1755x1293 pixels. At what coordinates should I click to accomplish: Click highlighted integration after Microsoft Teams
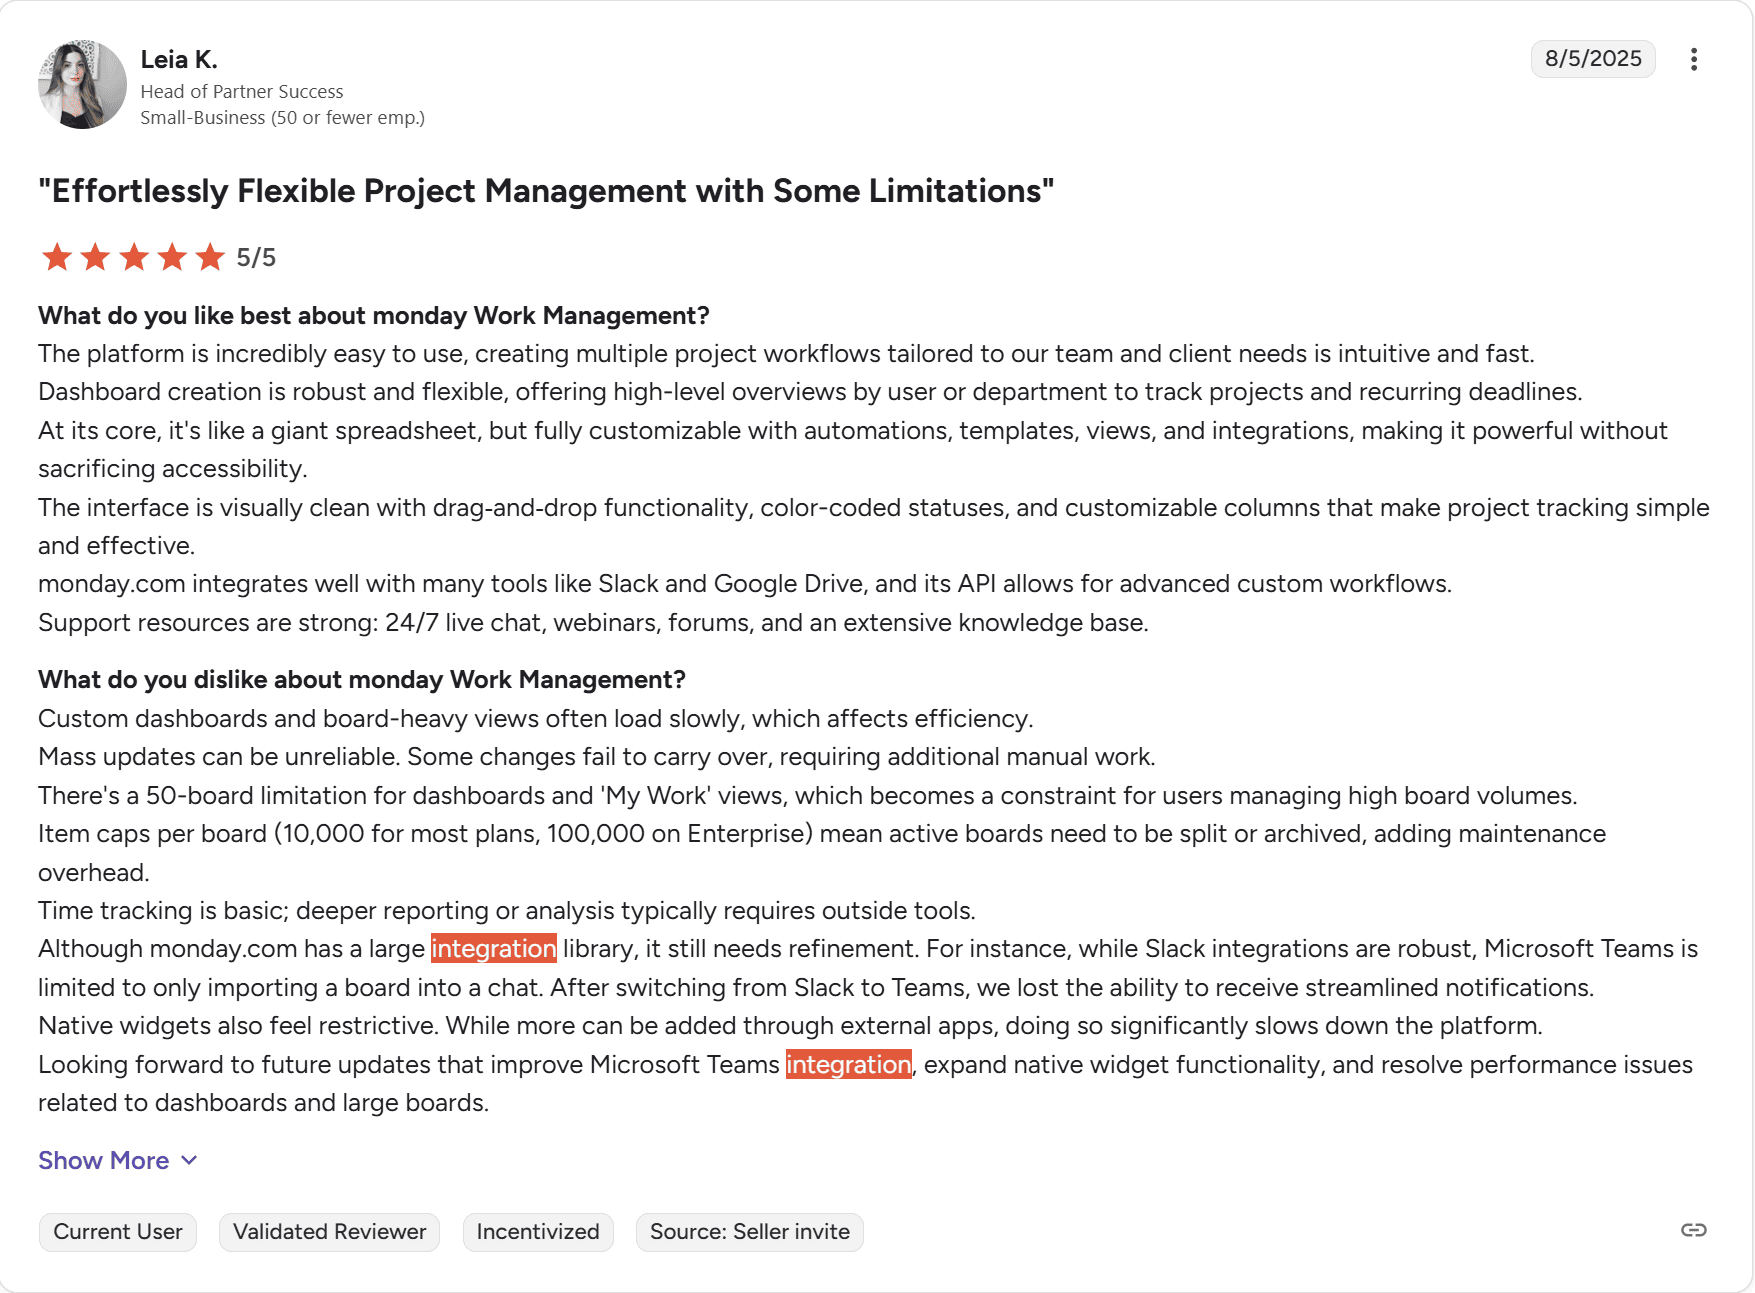(849, 1064)
